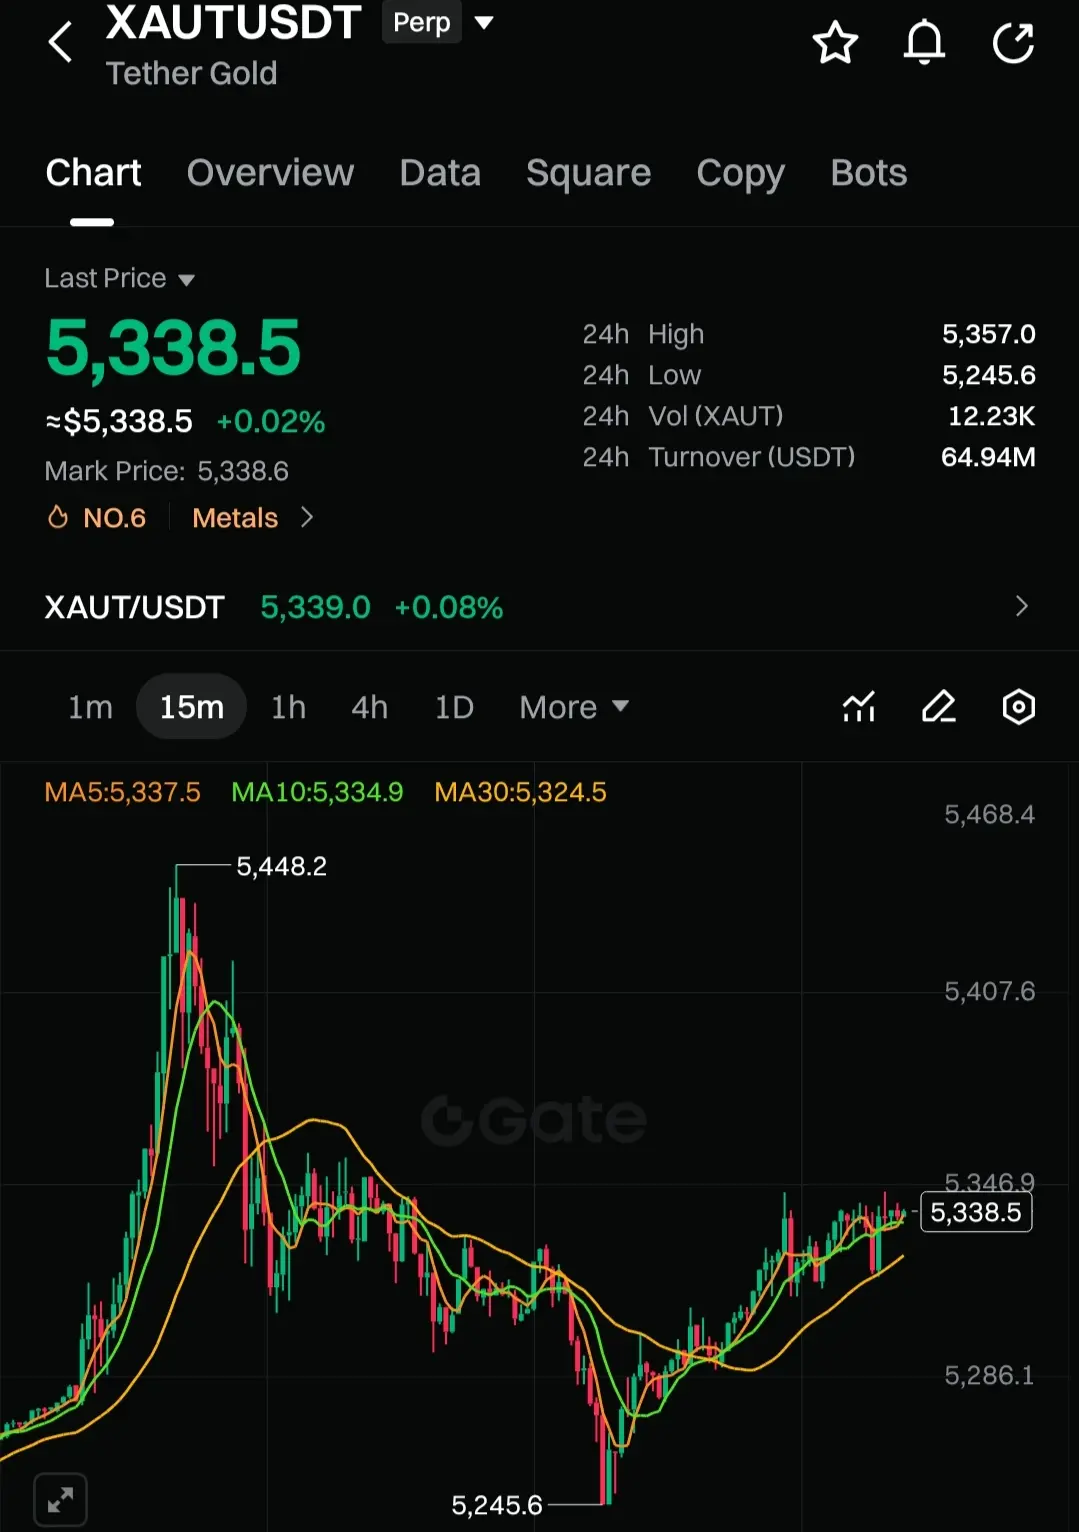Switch to Chart tab

(93, 173)
